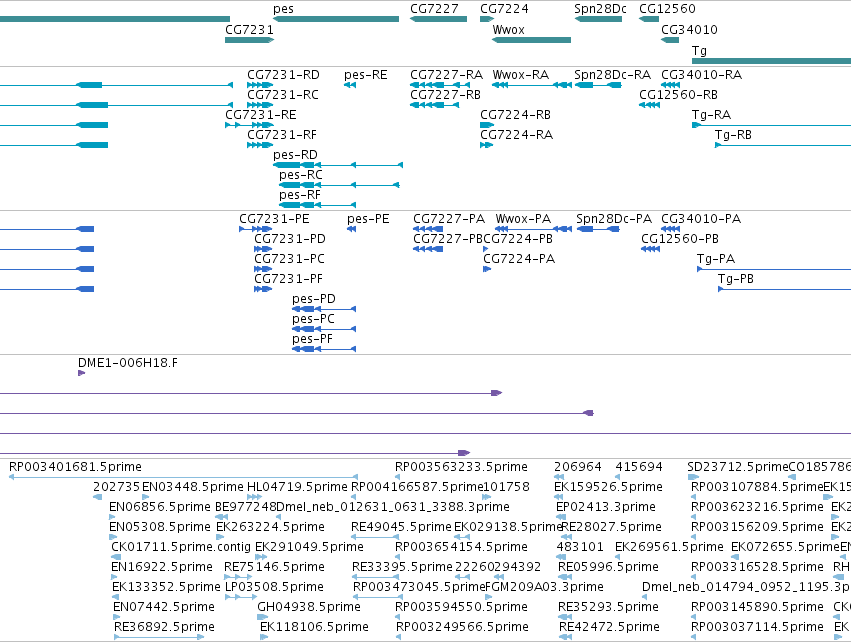Open protein CG7231-PD label

pos(290,239)
